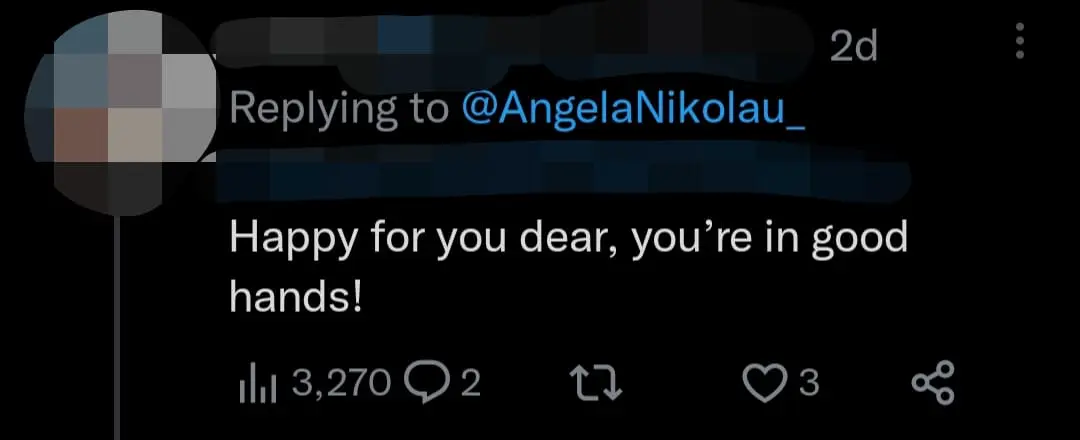Screen dimensions: 1080x440
Task: Click the 3,270 views count
Action: pos(340,383)
